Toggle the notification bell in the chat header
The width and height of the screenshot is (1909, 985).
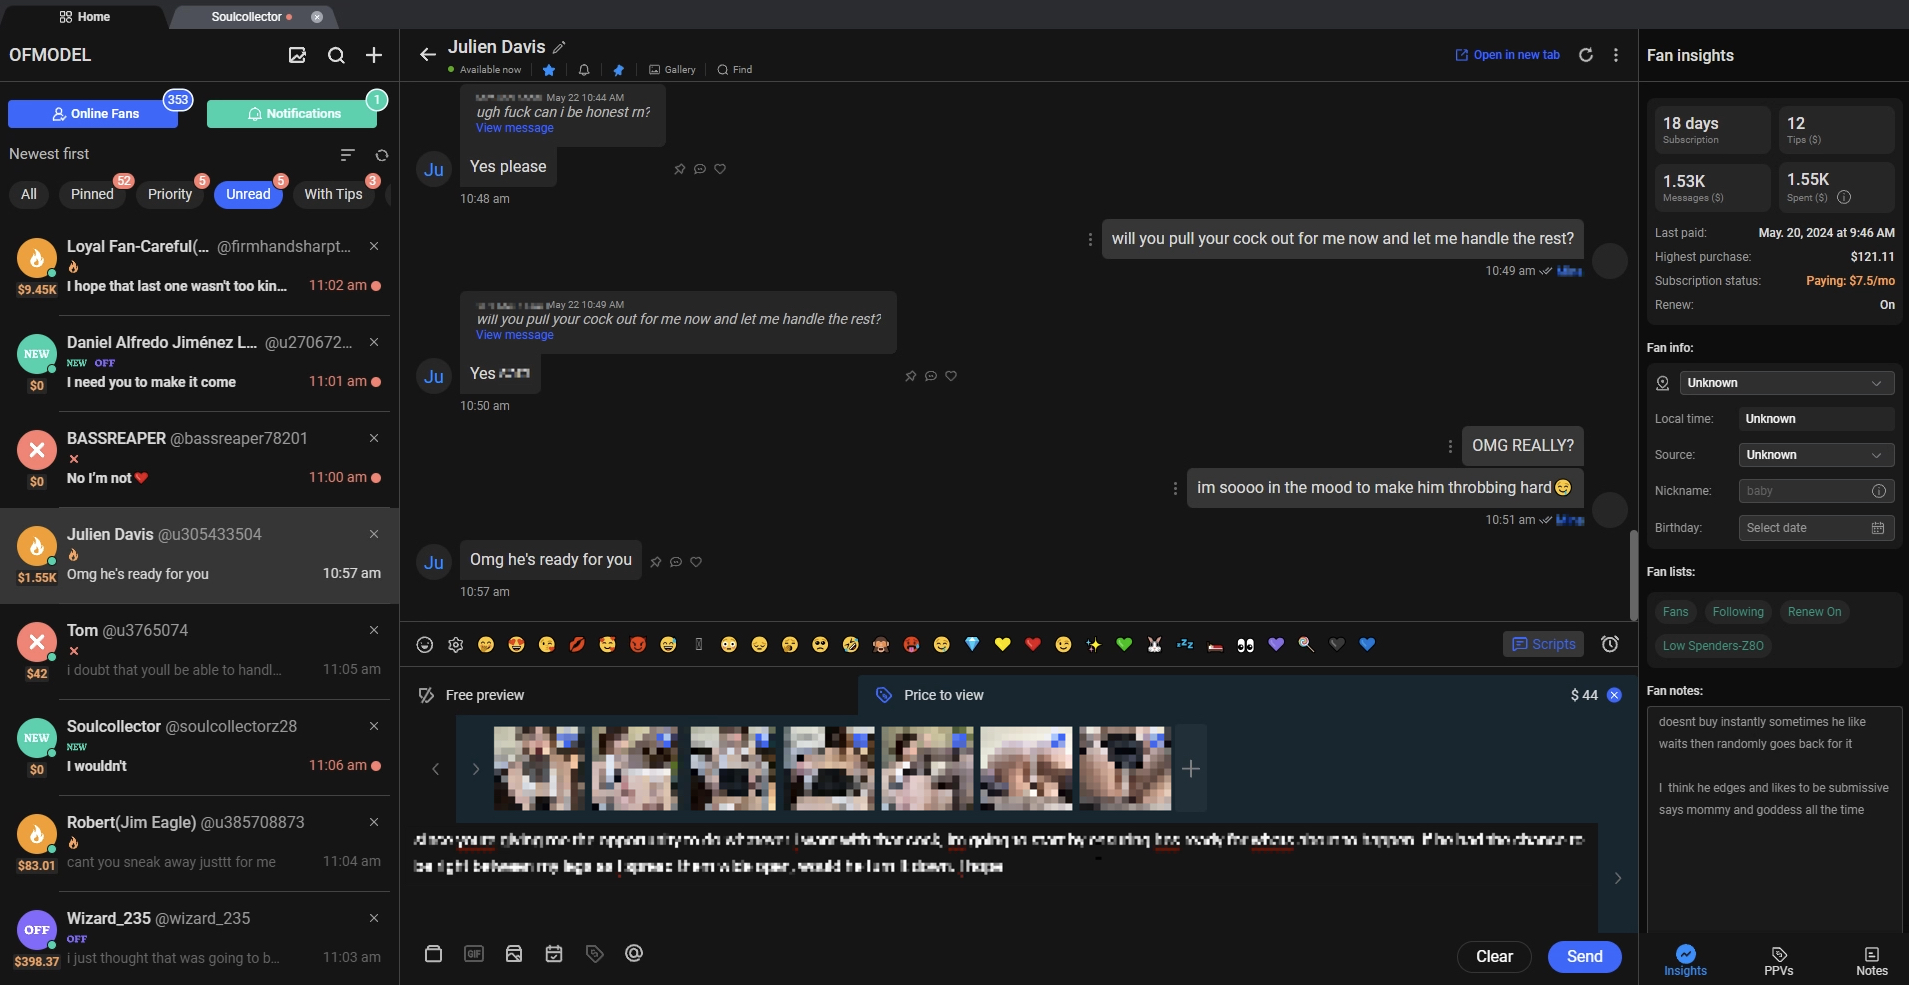click(x=583, y=70)
